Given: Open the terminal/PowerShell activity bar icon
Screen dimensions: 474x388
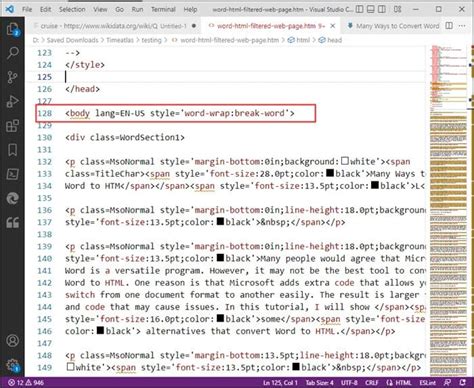Looking at the screenshot, I should 13,174.
